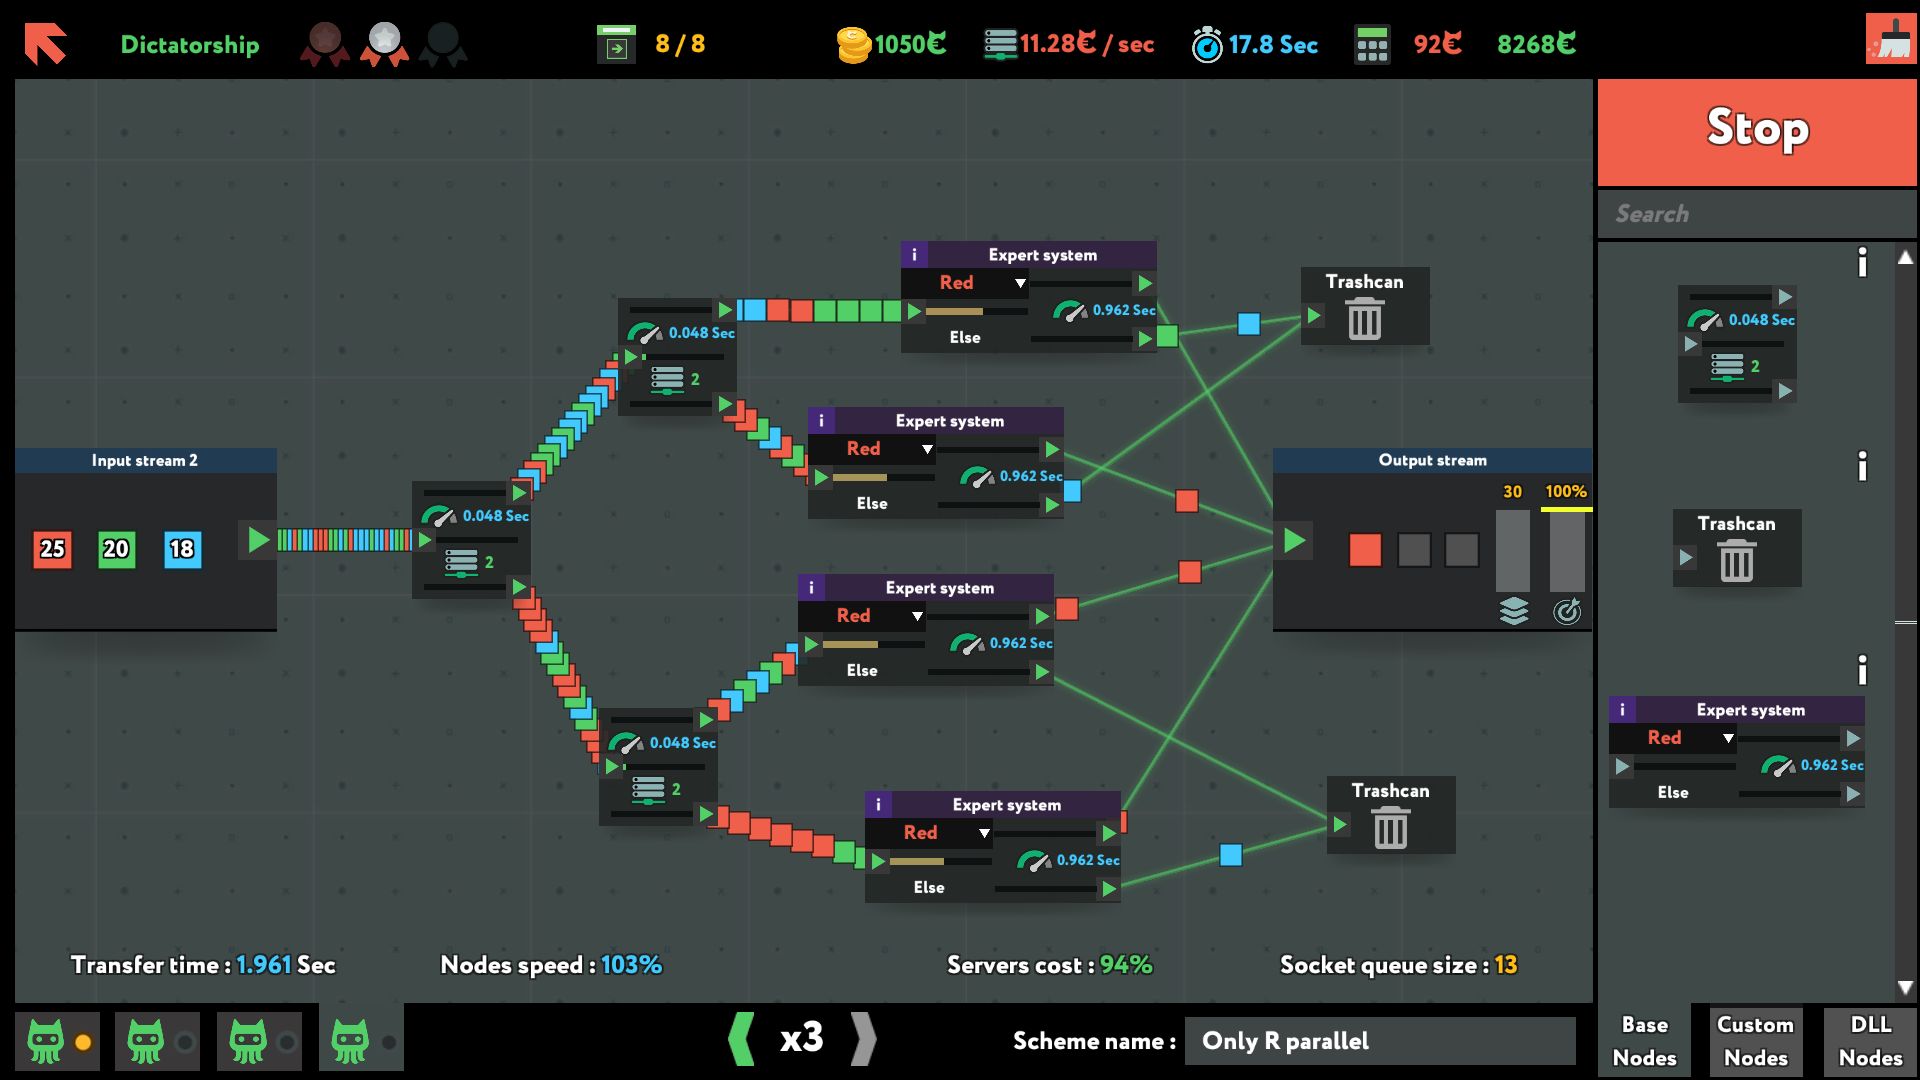Switch to DLL Nodes tab
The height and width of the screenshot is (1080, 1920).
(1870, 1041)
